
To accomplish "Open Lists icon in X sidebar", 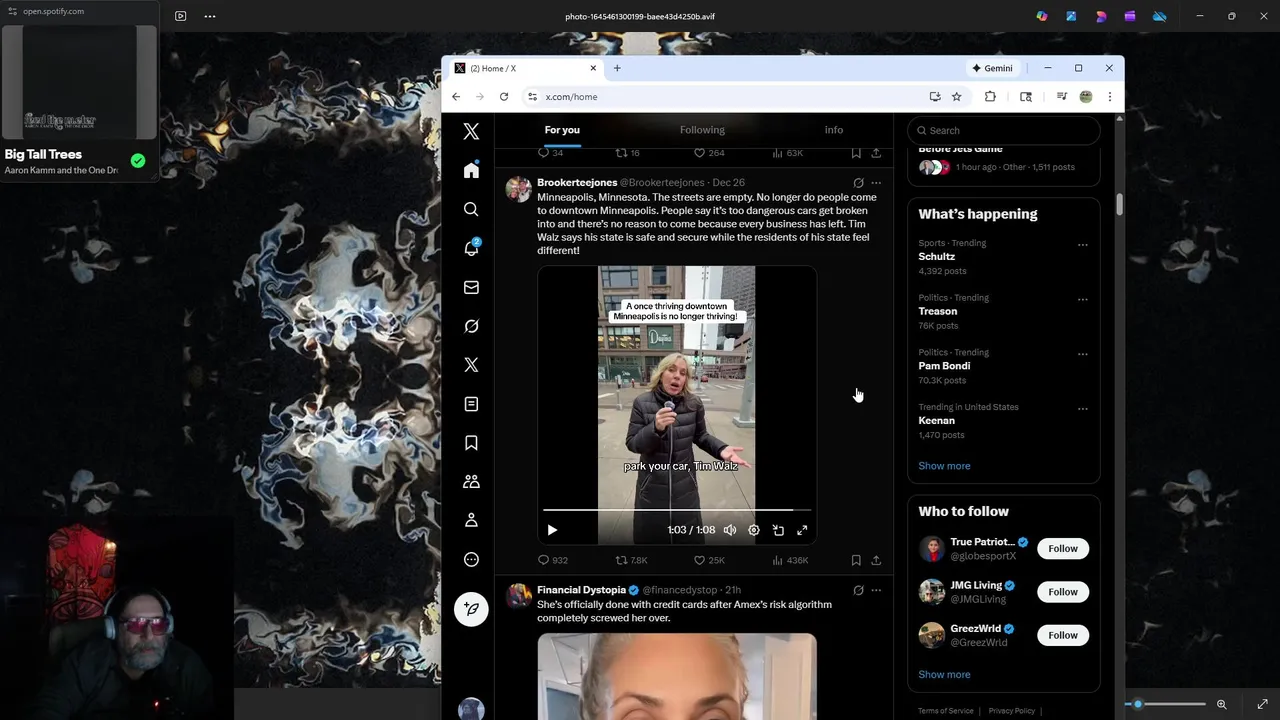I will tap(471, 404).
